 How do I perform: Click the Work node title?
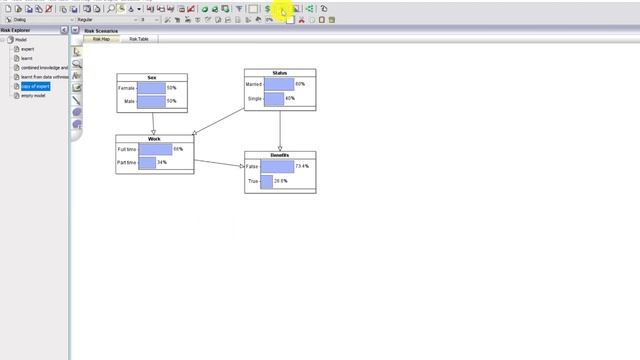click(x=154, y=139)
